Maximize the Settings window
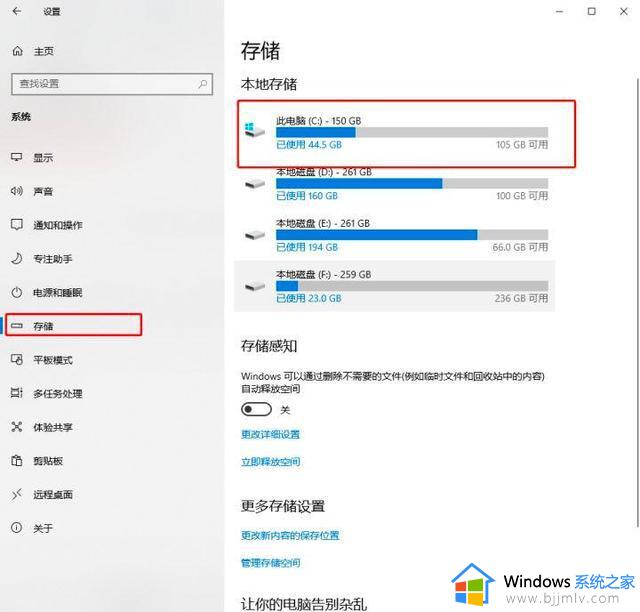 [x=591, y=11]
